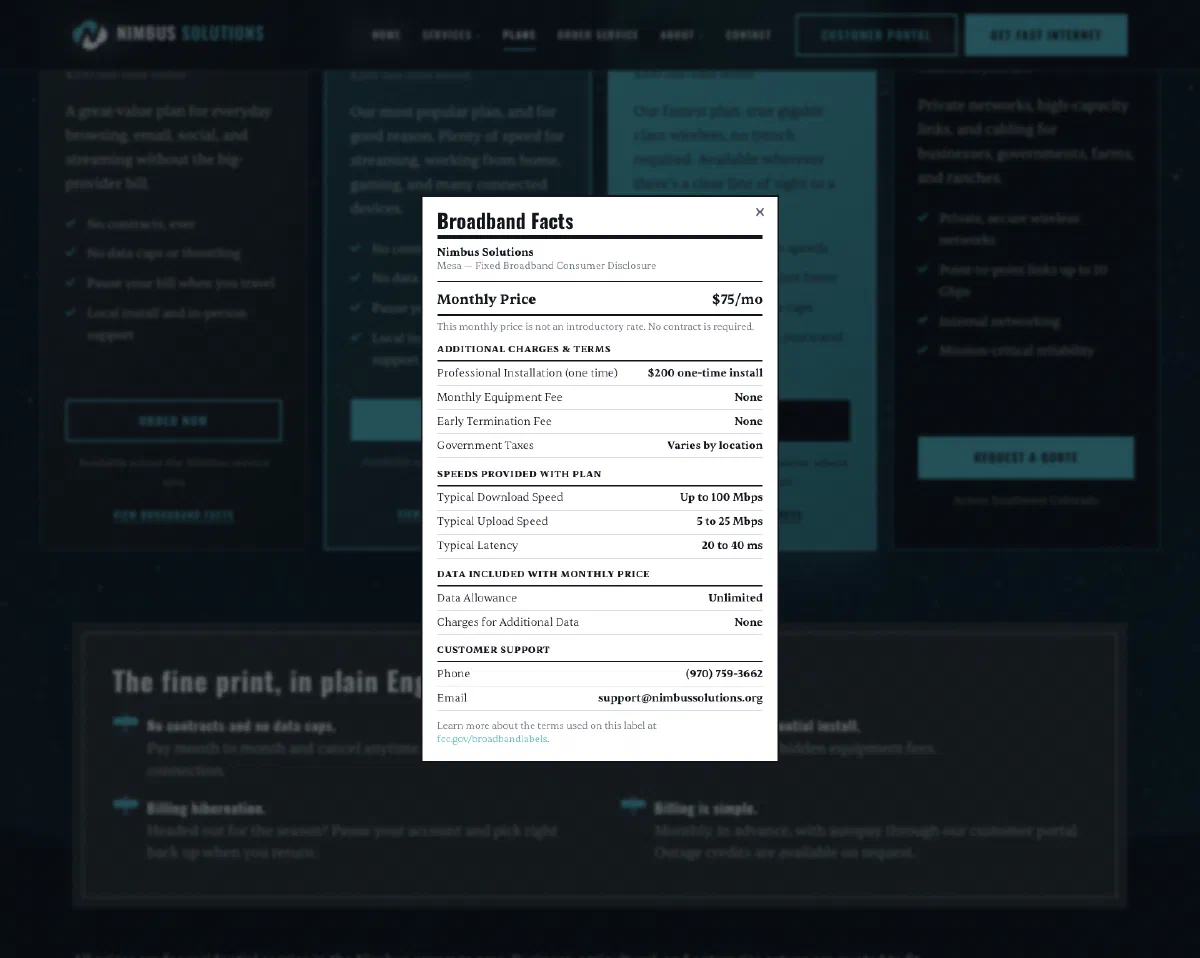Click the Customer Portal button
Screen dimensions: 1200x958
coord(876,35)
